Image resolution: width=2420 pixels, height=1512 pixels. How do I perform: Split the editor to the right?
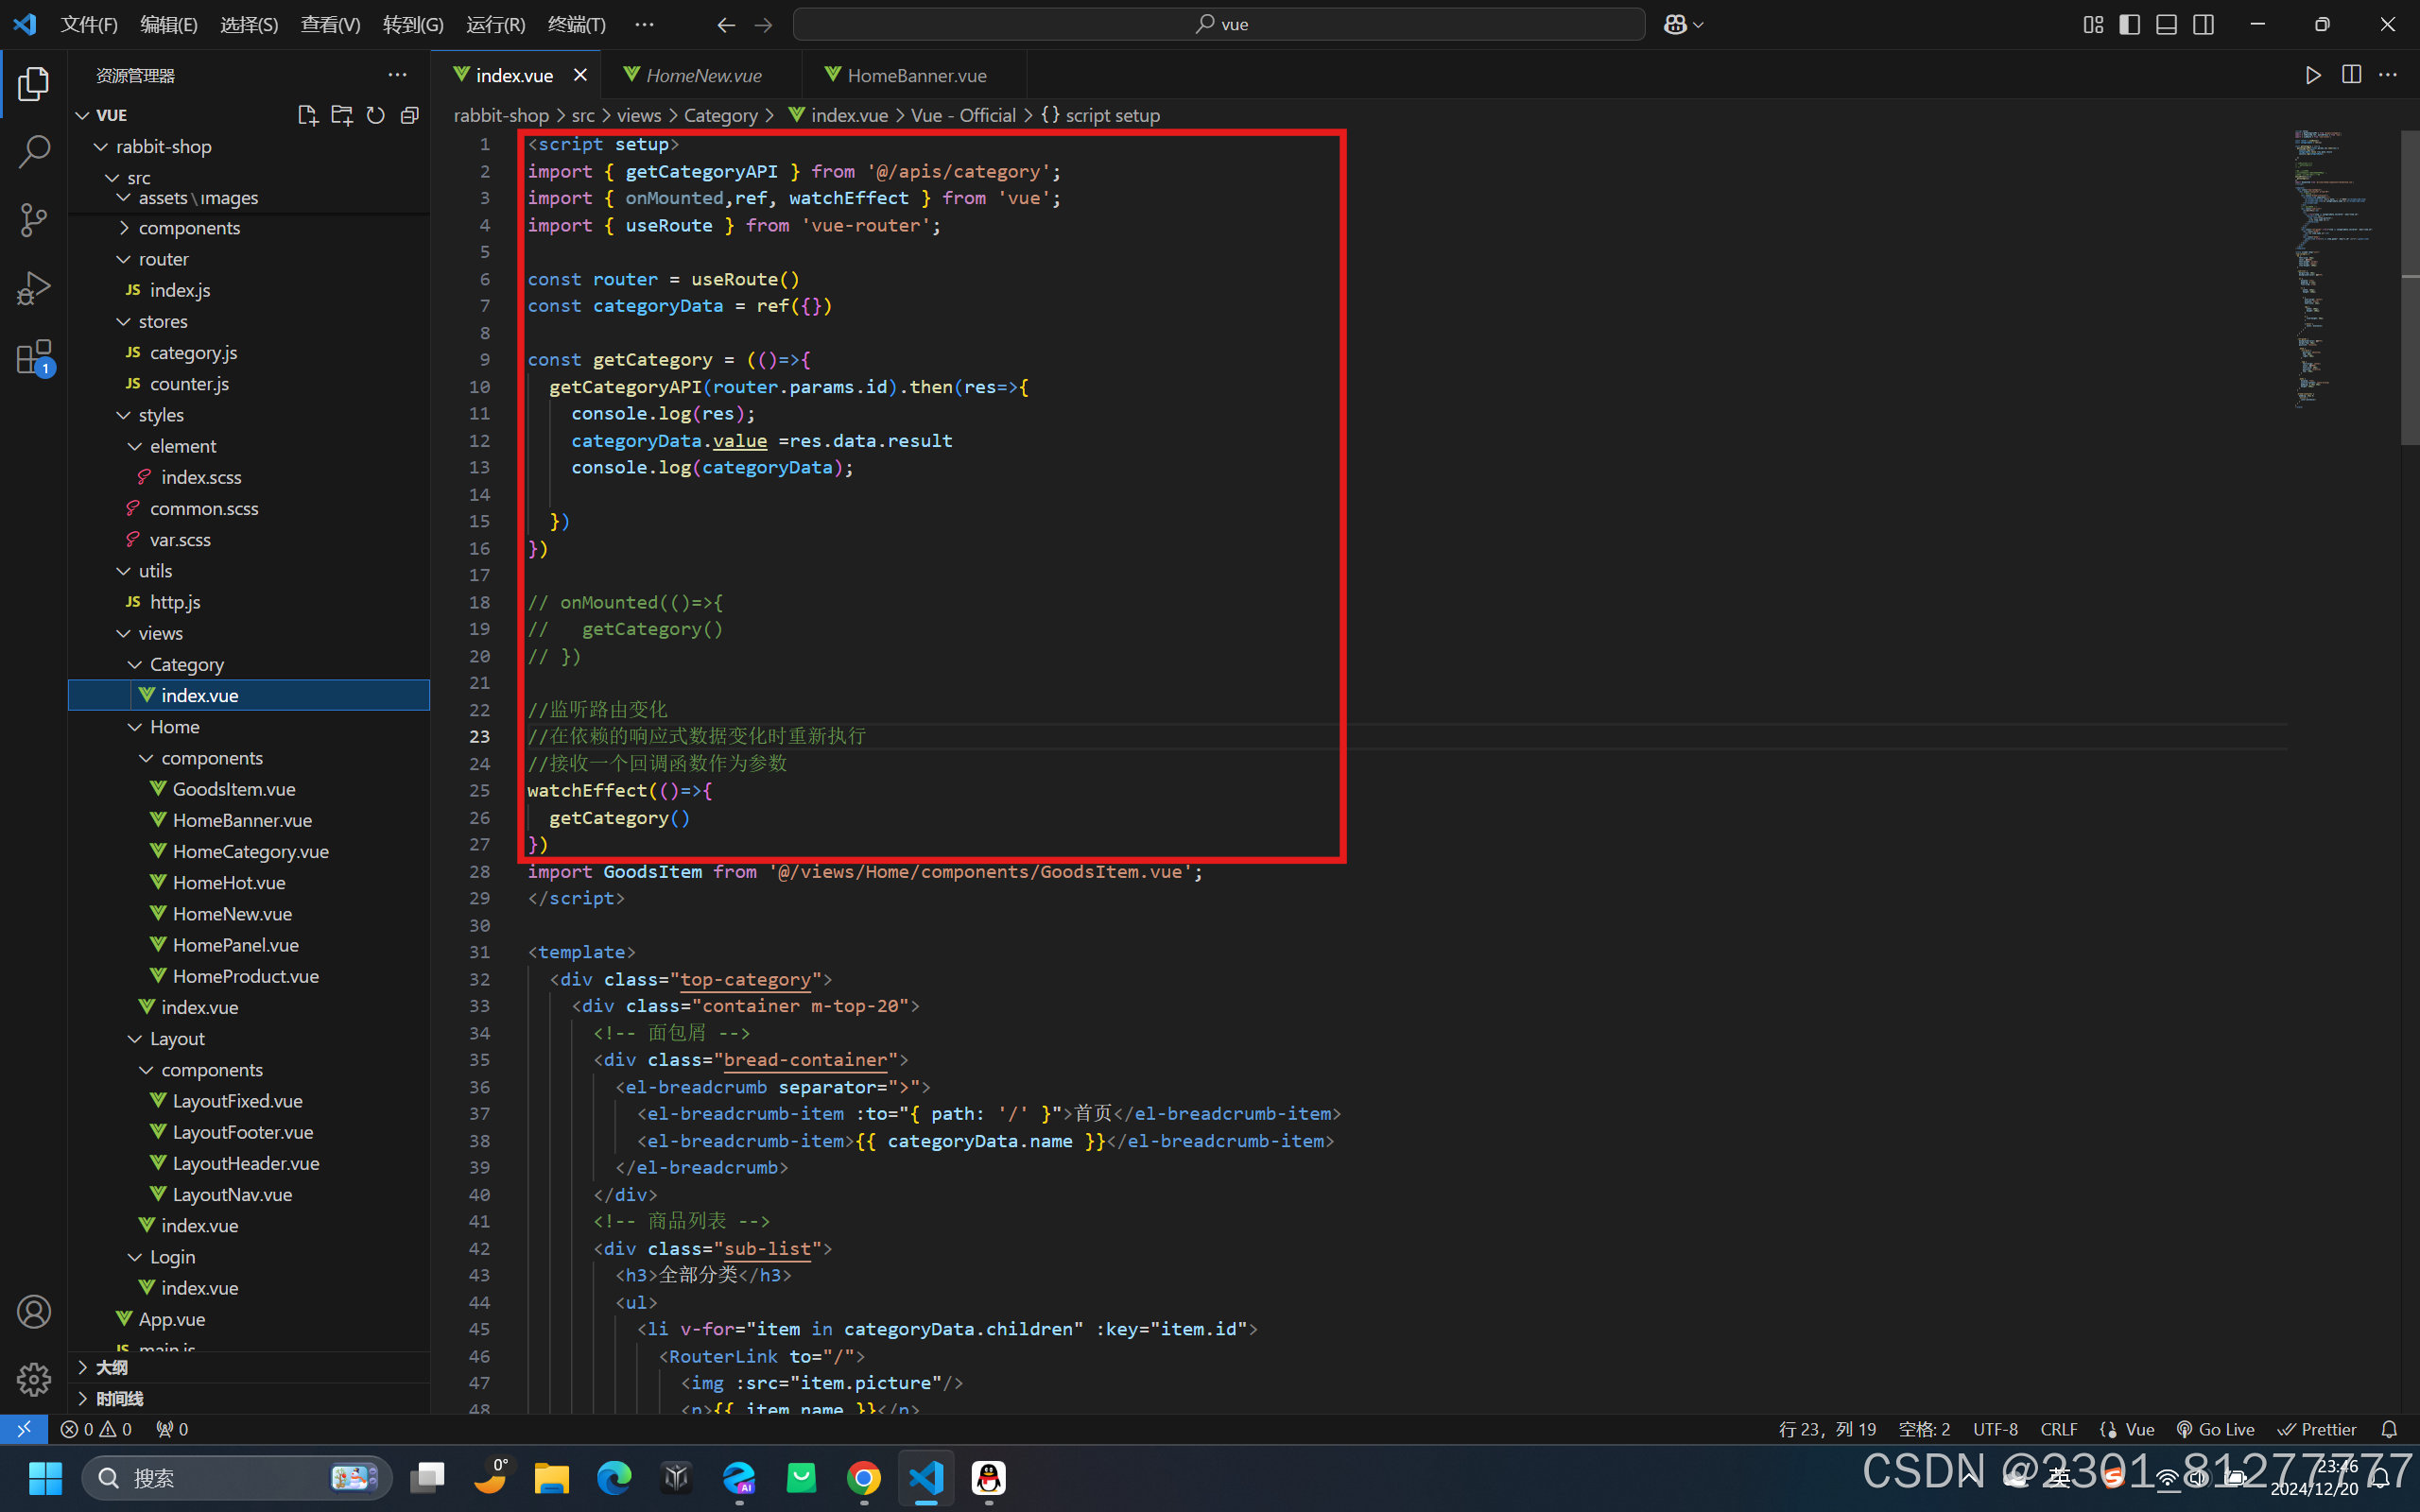(2351, 75)
